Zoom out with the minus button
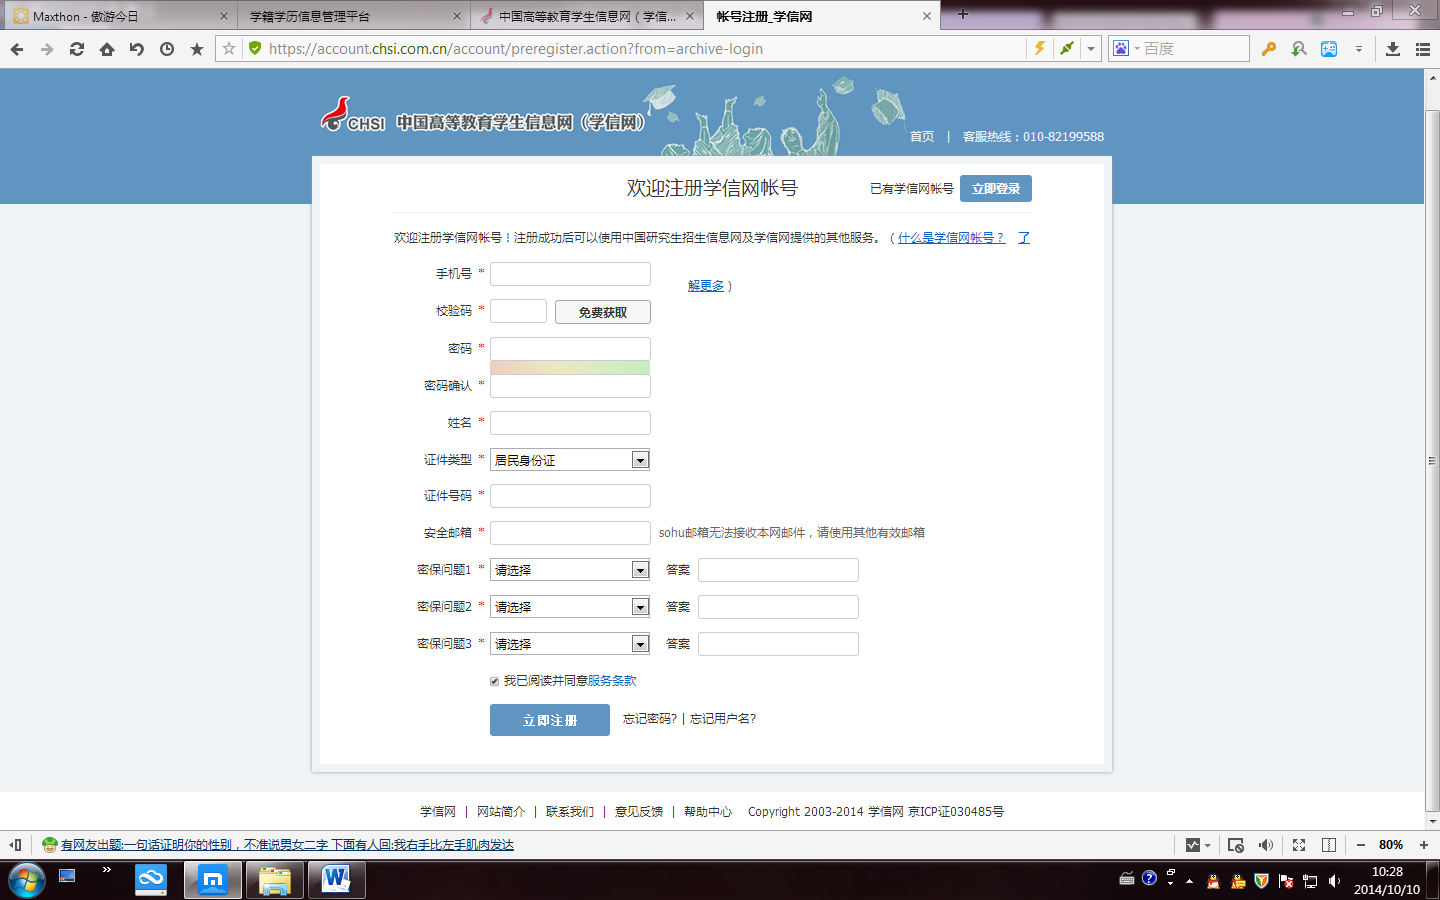The width and height of the screenshot is (1440, 900). point(1360,845)
